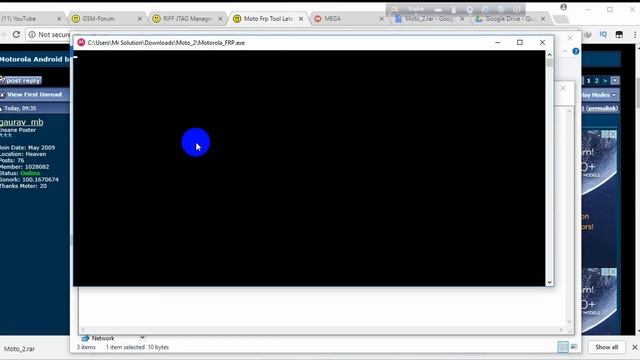Click the Chrome address bar
This screenshot has height=360, width=640.
(x=49, y=35)
